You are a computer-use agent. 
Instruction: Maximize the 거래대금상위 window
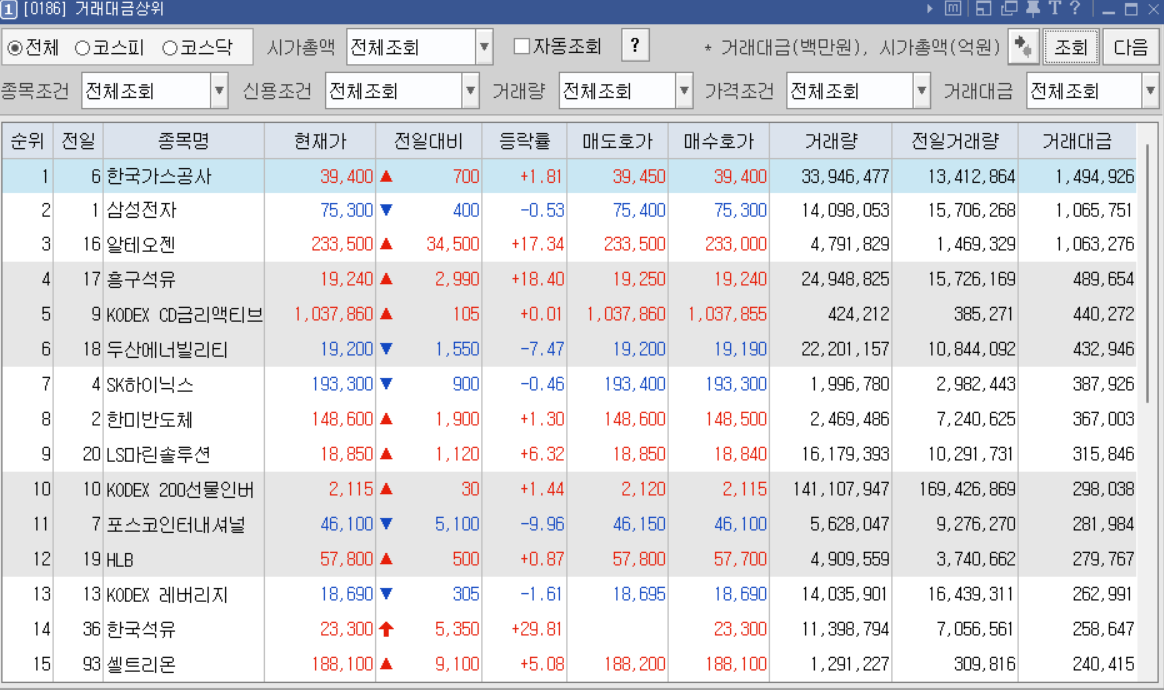(1131, 10)
